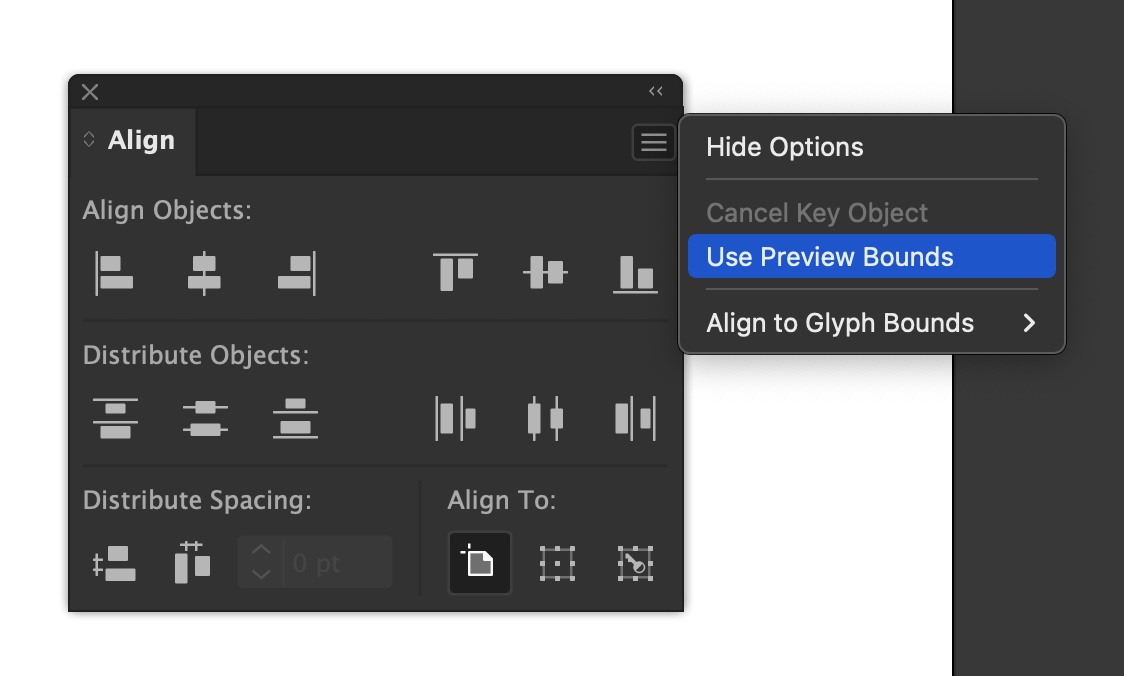
Task: Click Horizontal Align Left icon
Action: click(x=115, y=273)
